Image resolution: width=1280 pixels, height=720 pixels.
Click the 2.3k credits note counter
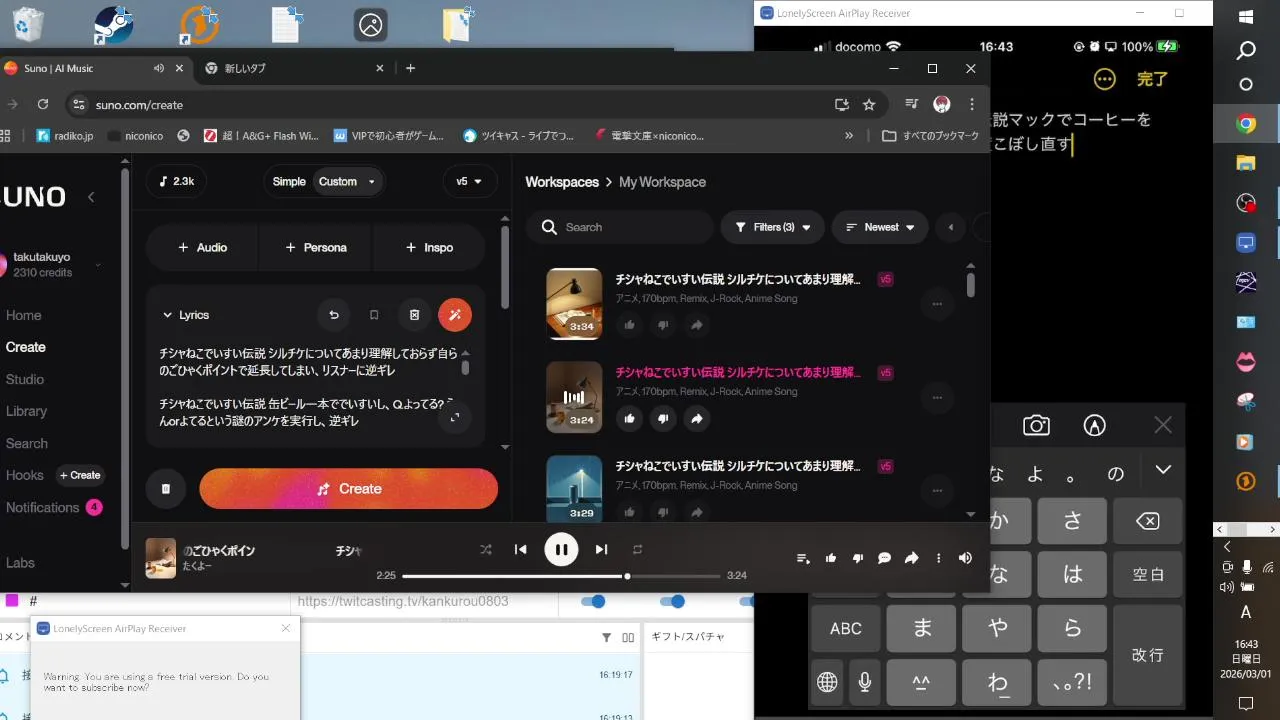[176, 181]
